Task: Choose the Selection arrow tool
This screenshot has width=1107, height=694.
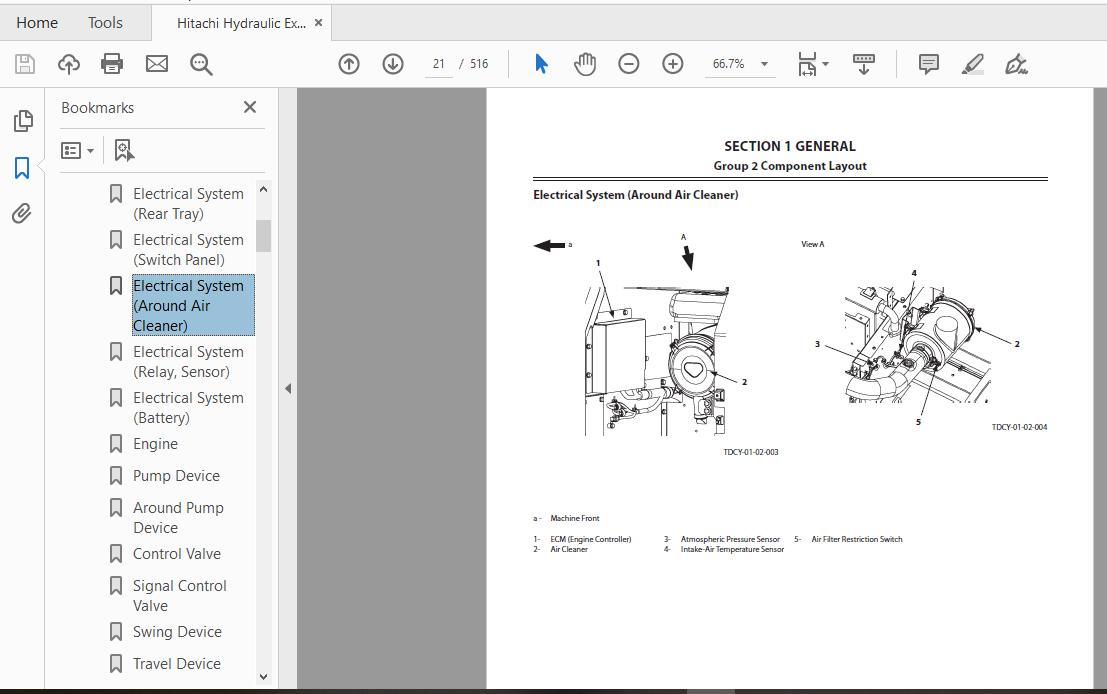Action: click(541, 64)
